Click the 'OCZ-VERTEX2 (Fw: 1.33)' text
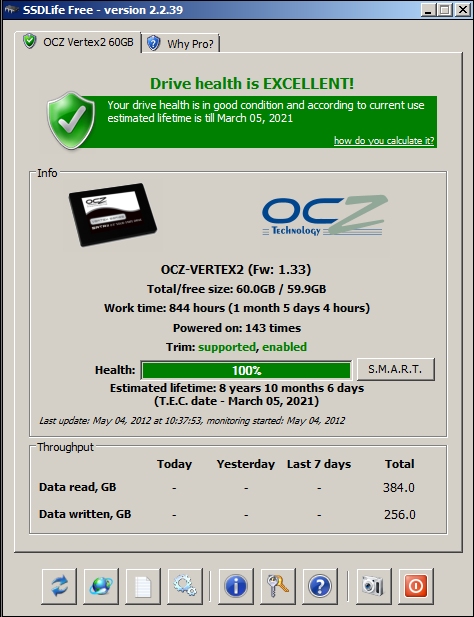 [236, 270]
